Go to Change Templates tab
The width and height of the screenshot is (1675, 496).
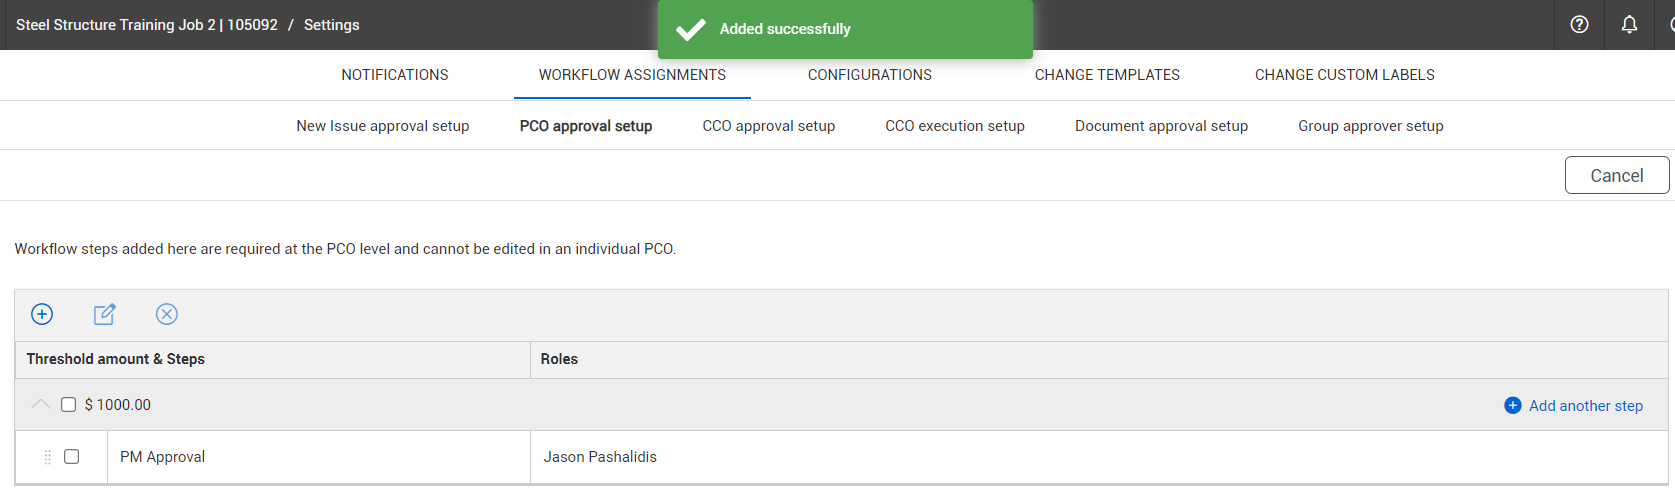point(1107,75)
